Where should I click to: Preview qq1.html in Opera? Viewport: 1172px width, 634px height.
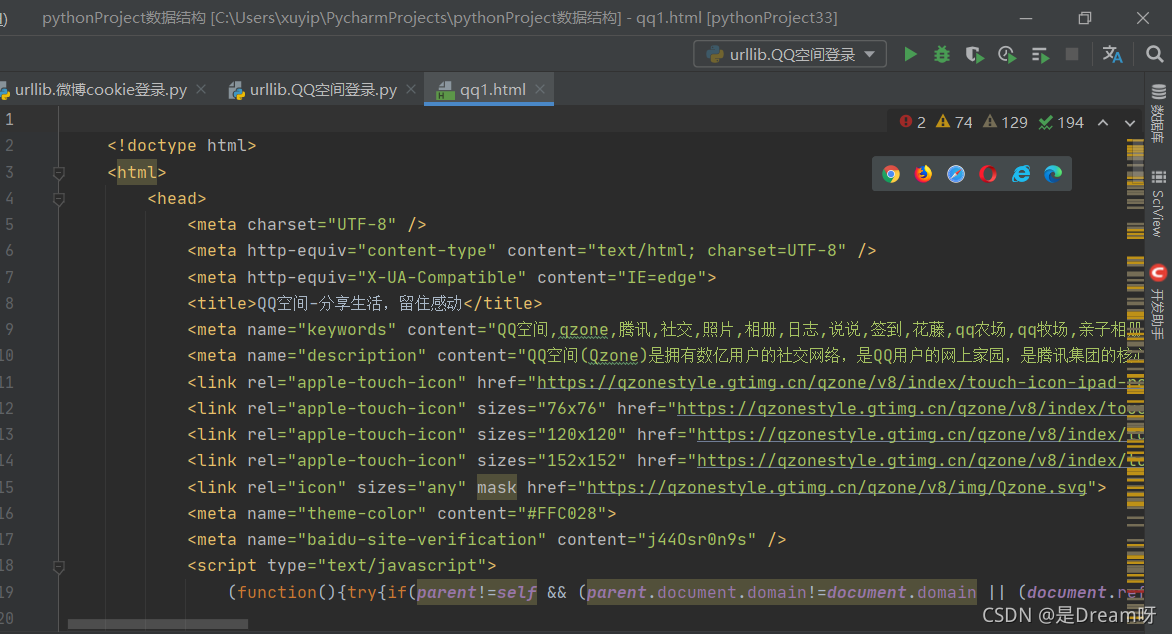(x=987, y=174)
